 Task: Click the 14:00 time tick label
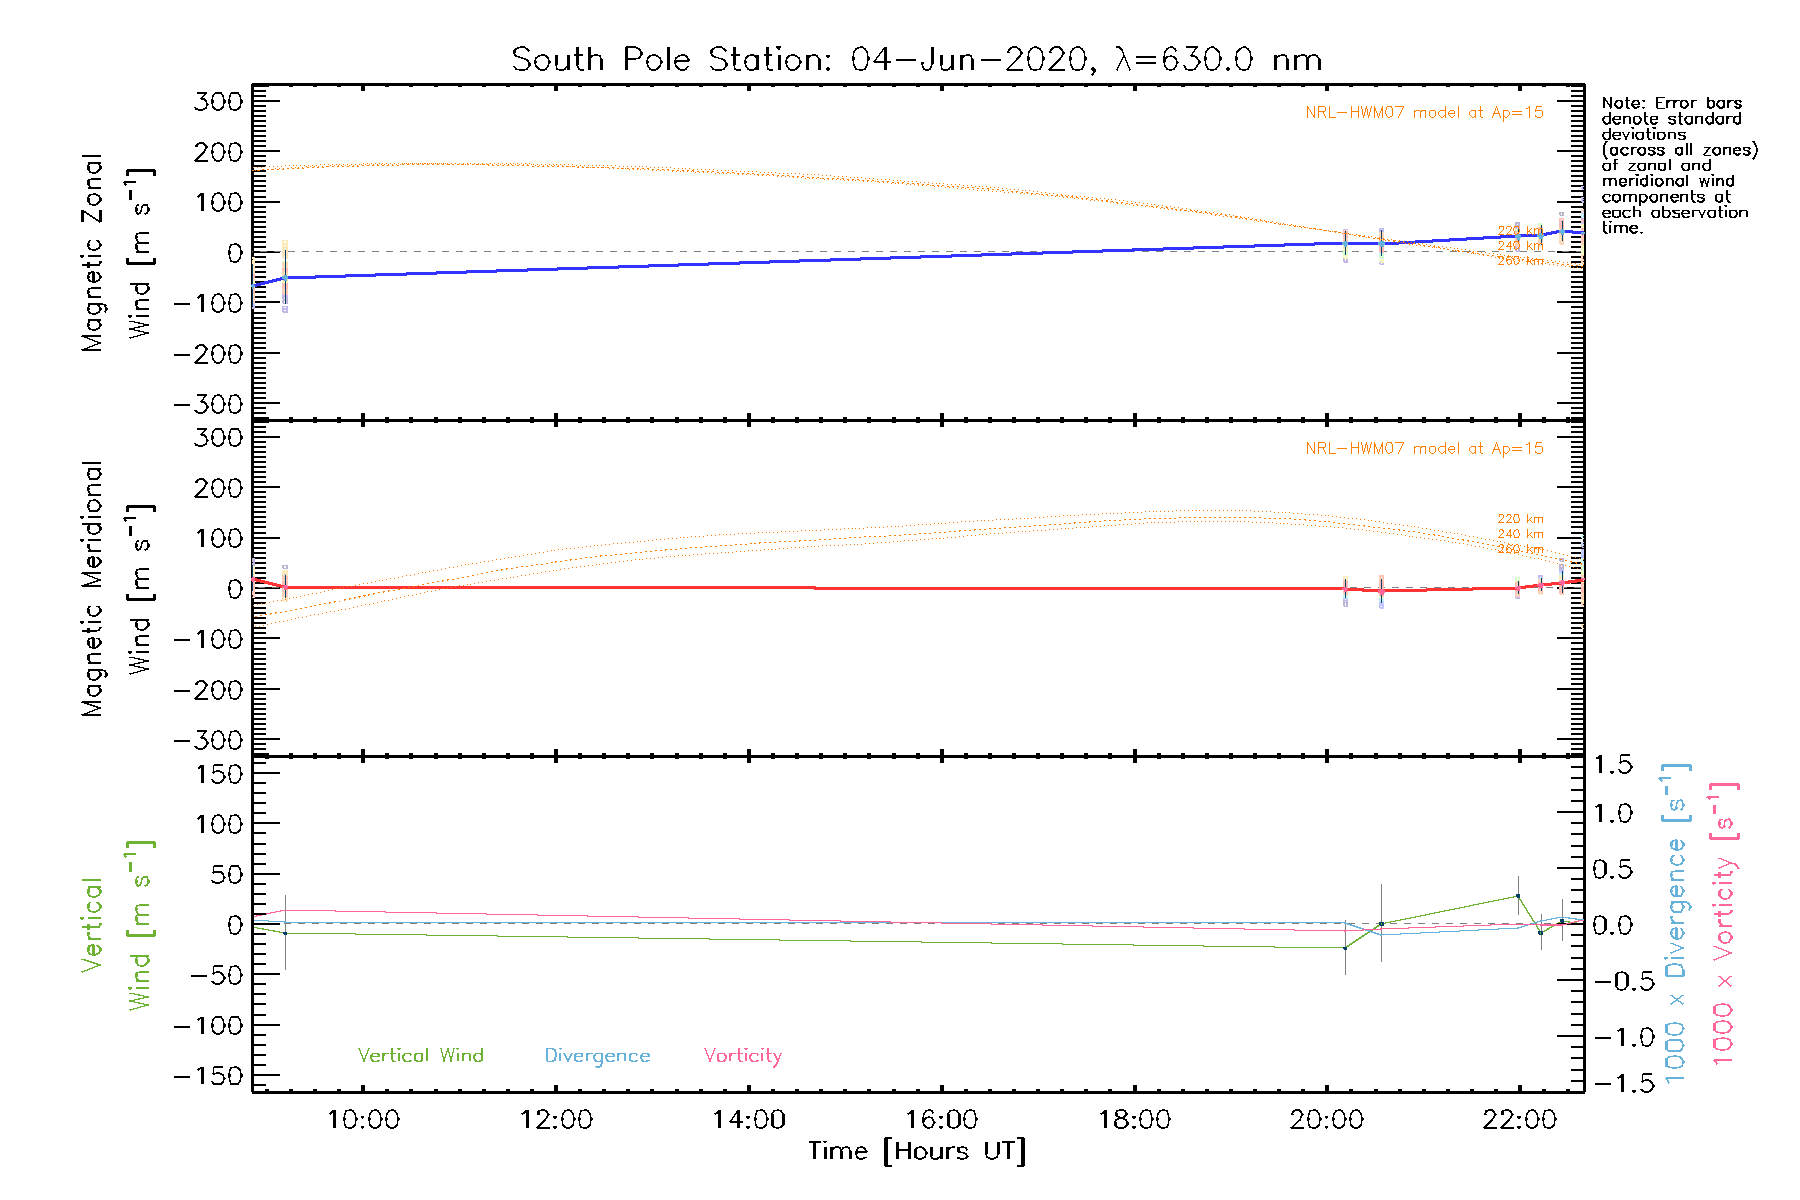coord(749,1120)
